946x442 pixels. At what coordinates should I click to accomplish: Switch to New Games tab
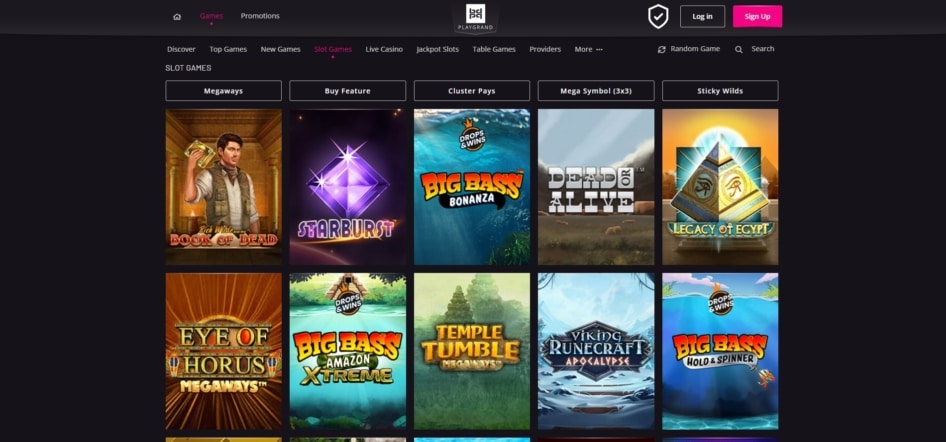[281, 49]
